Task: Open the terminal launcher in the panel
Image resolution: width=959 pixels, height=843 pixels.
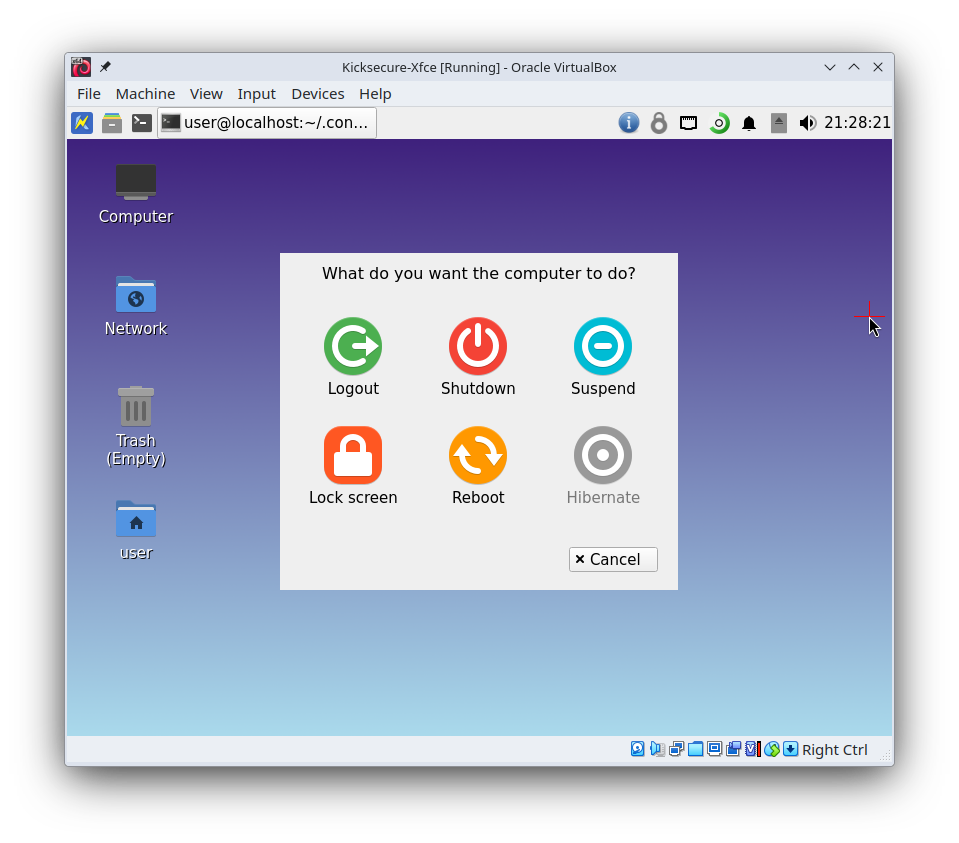Action: point(142,123)
